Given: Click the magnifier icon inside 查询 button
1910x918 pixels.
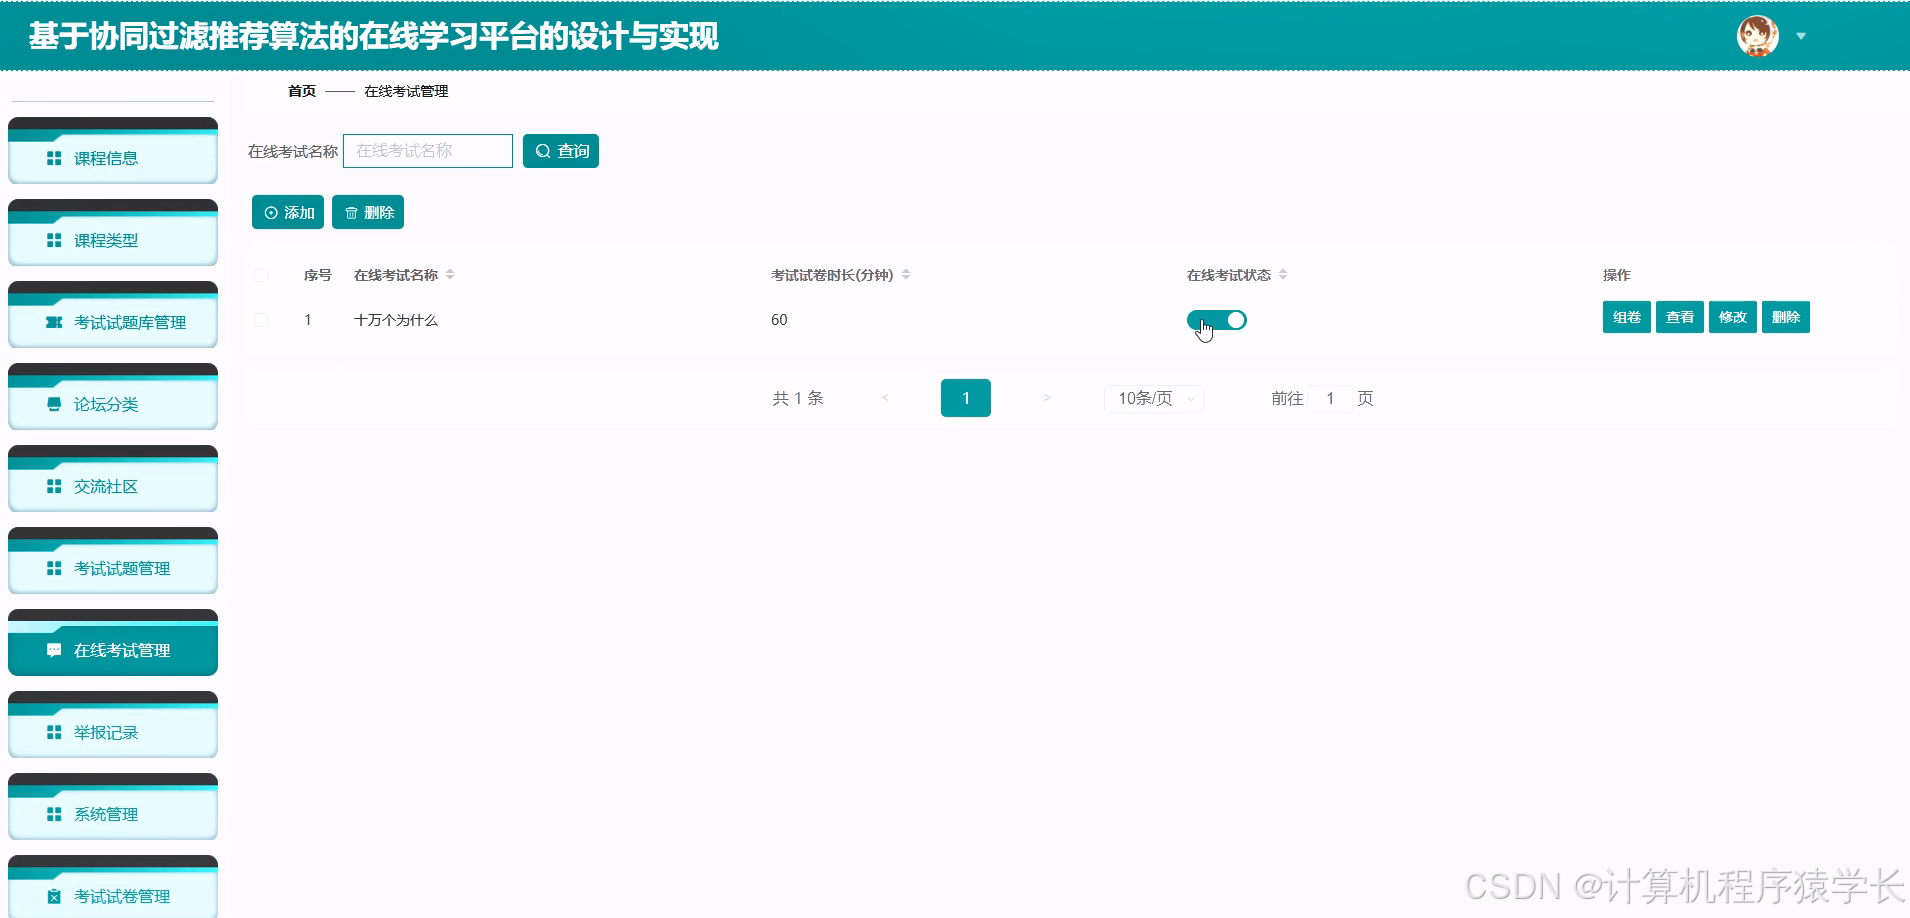Looking at the screenshot, I should click(x=543, y=150).
